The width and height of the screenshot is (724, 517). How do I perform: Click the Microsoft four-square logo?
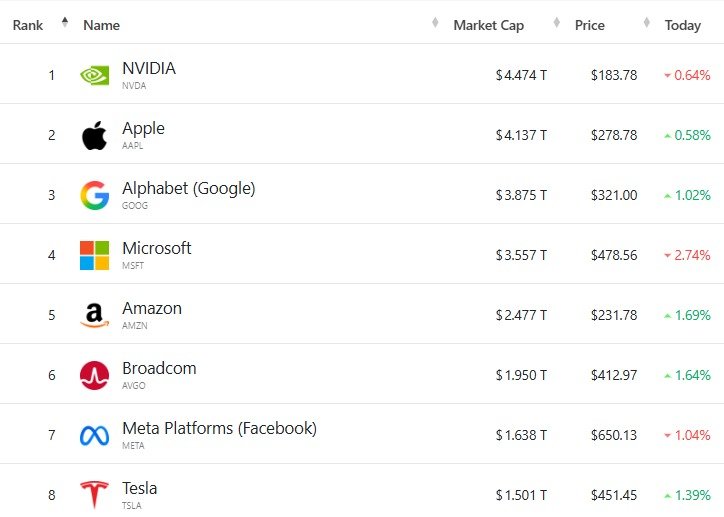(94, 255)
